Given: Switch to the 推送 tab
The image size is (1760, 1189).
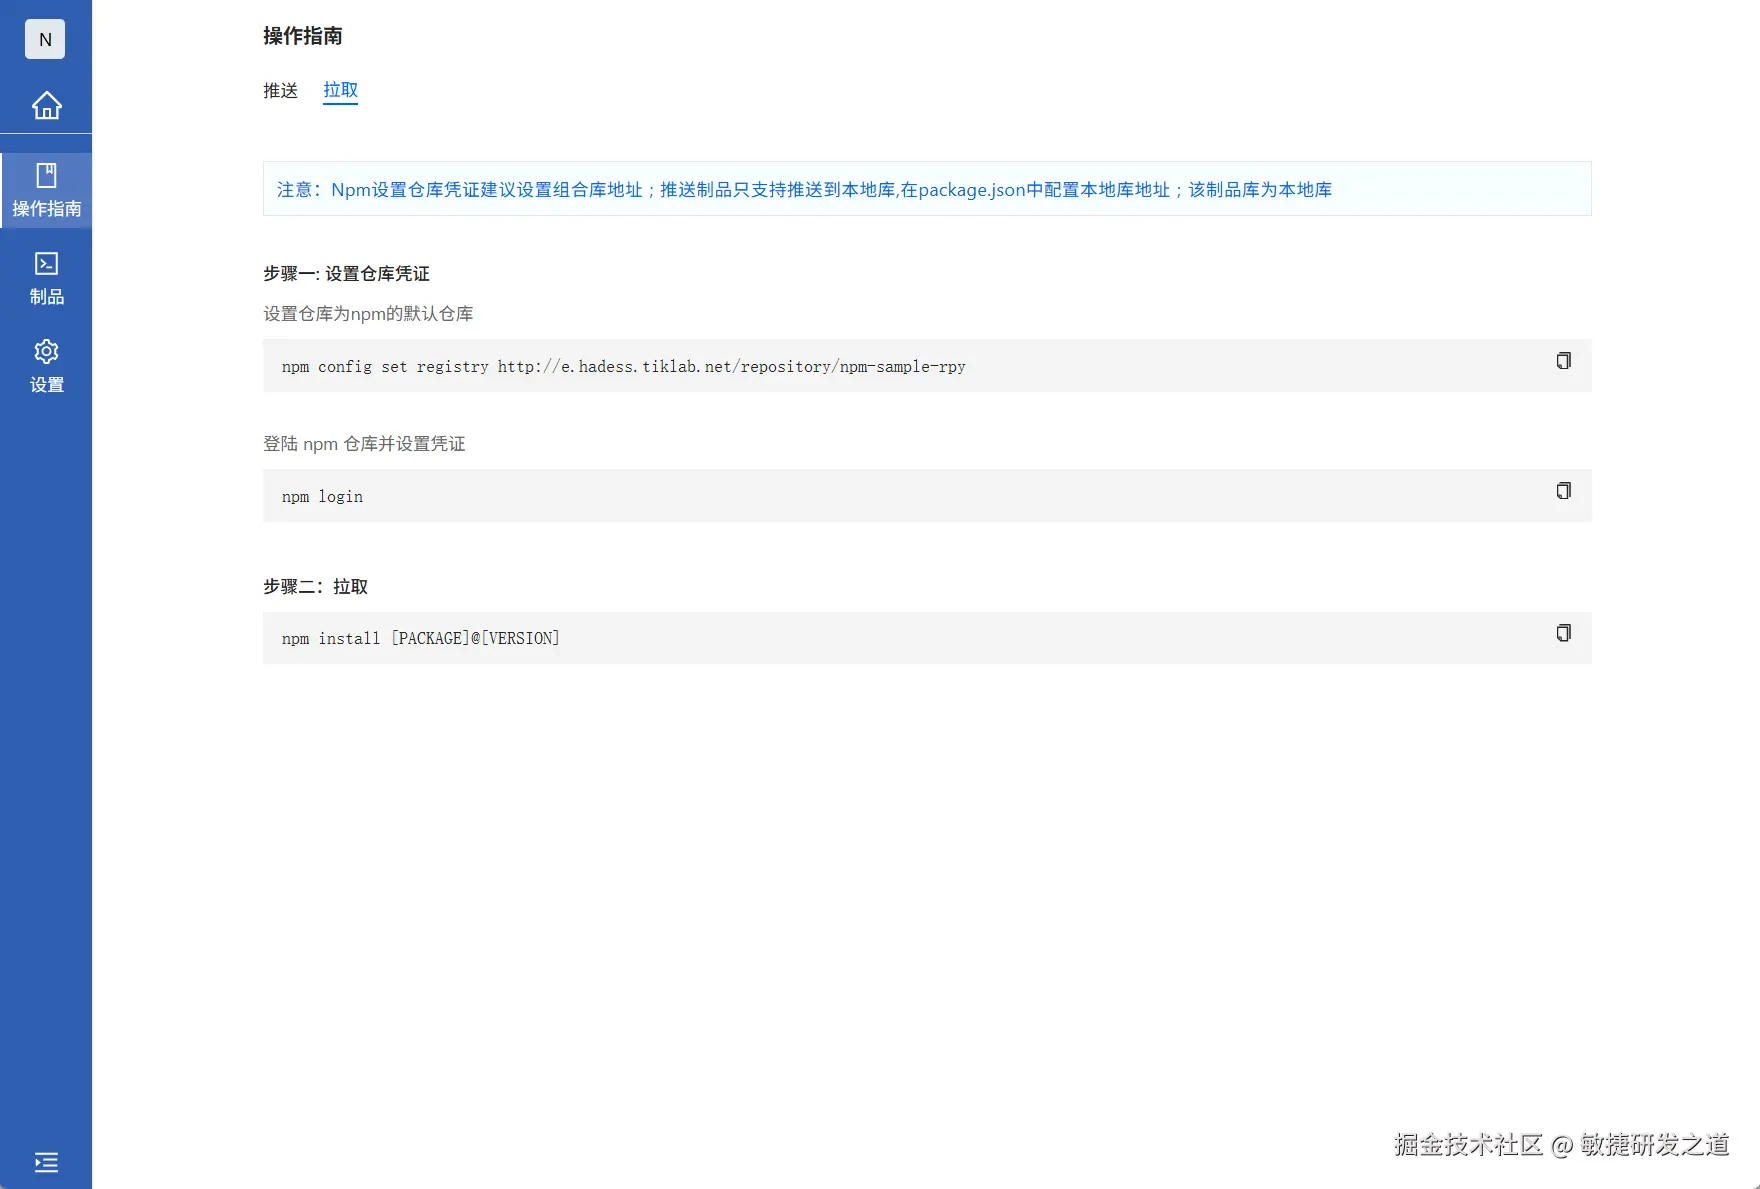Looking at the screenshot, I should (280, 90).
